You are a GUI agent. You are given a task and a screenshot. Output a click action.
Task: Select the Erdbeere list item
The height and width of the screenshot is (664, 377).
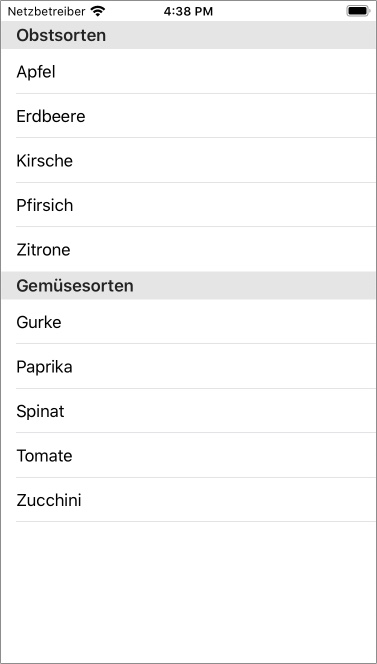(x=188, y=116)
